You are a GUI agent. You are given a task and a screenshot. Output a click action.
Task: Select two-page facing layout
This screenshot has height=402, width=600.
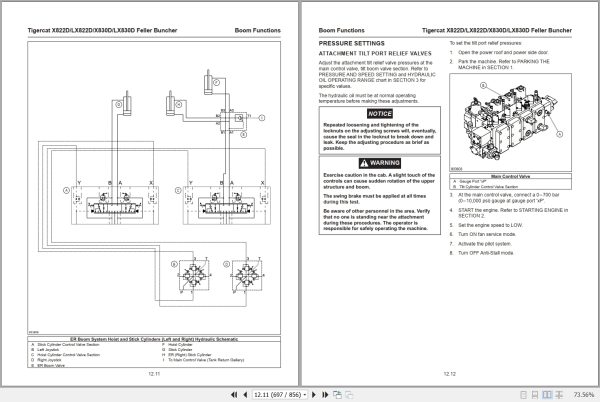(x=547, y=395)
